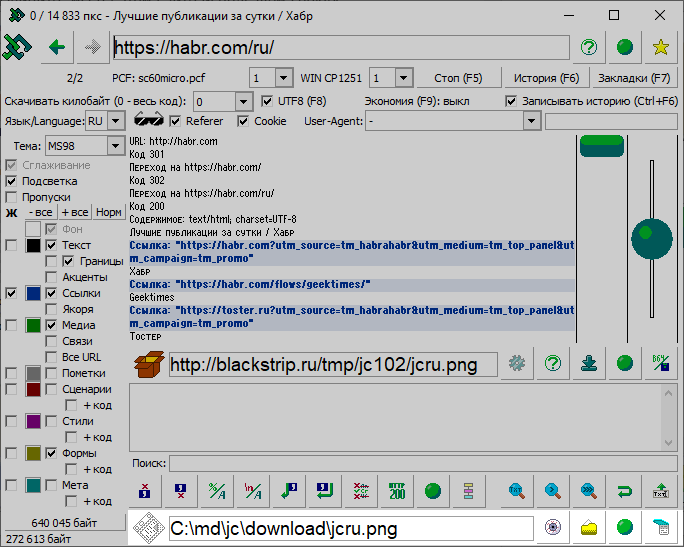Enable the Пропуски checkbox
Screen dimensions: 684x547
click(11, 197)
